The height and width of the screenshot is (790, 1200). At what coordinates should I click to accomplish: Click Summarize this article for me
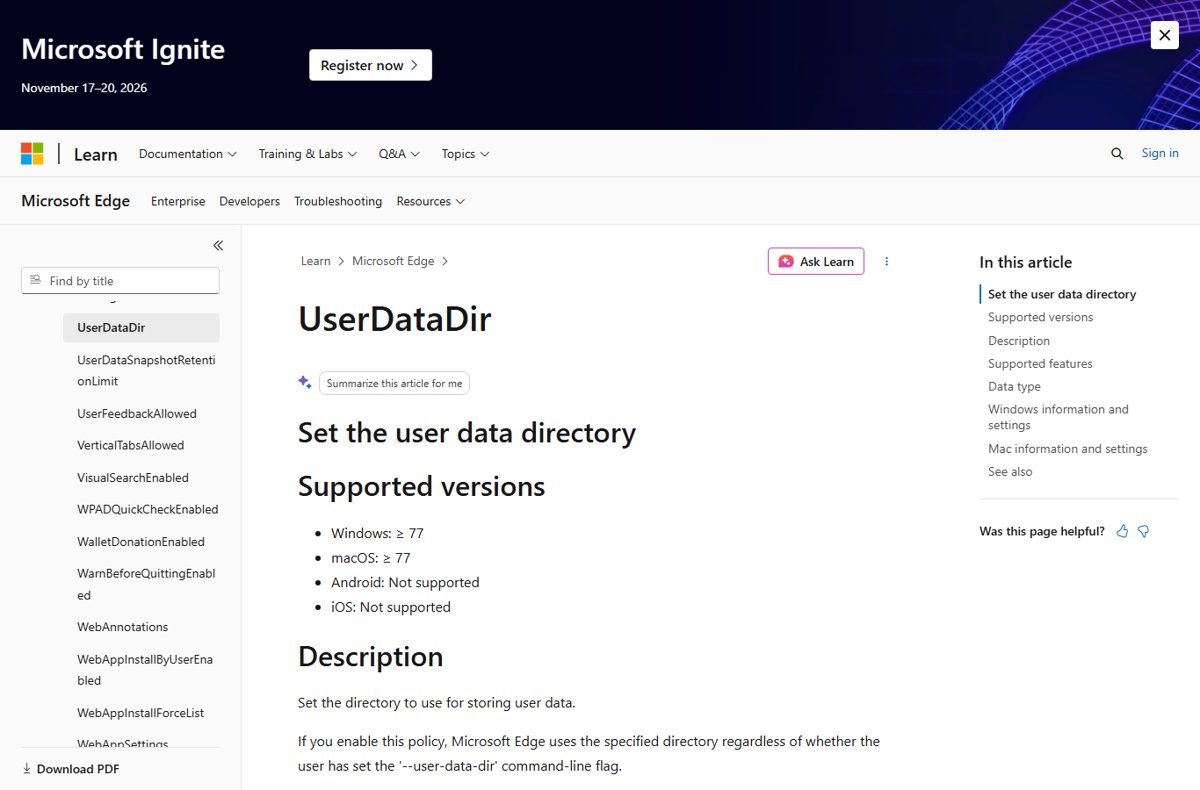pyautogui.click(x=394, y=383)
